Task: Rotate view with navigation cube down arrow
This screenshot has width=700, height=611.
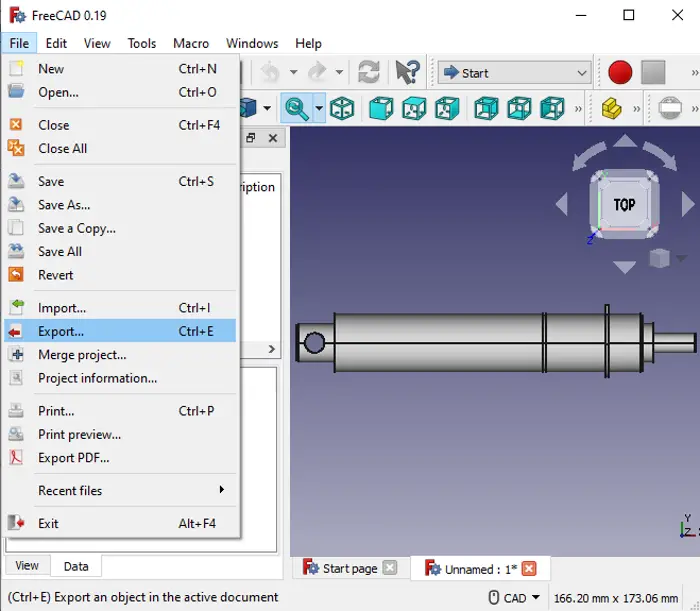Action: 625,267
